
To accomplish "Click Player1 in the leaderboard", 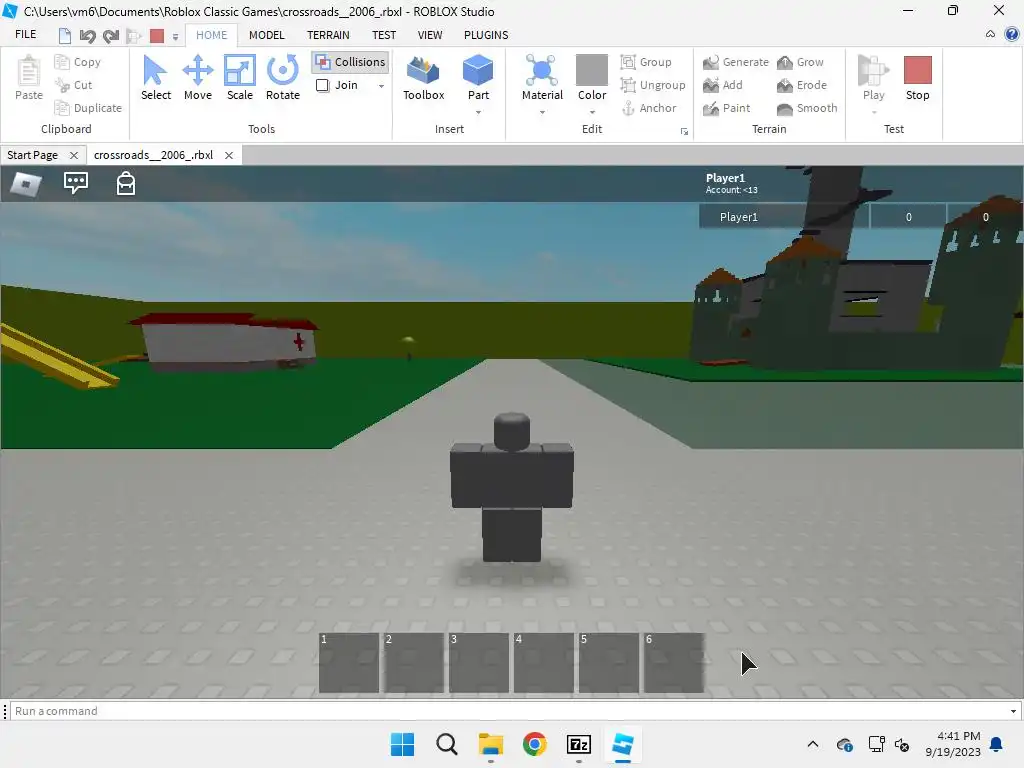I will [x=739, y=217].
